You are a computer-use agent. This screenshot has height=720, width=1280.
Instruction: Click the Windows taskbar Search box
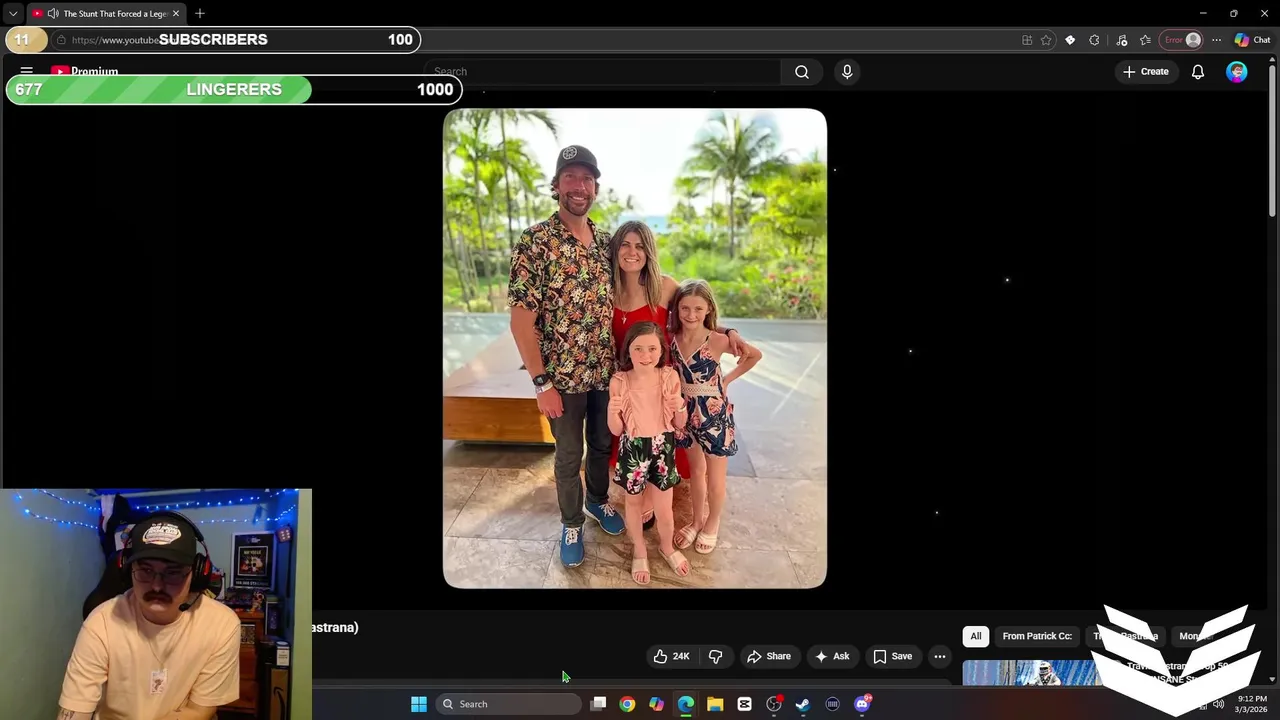[x=510, y=704]
